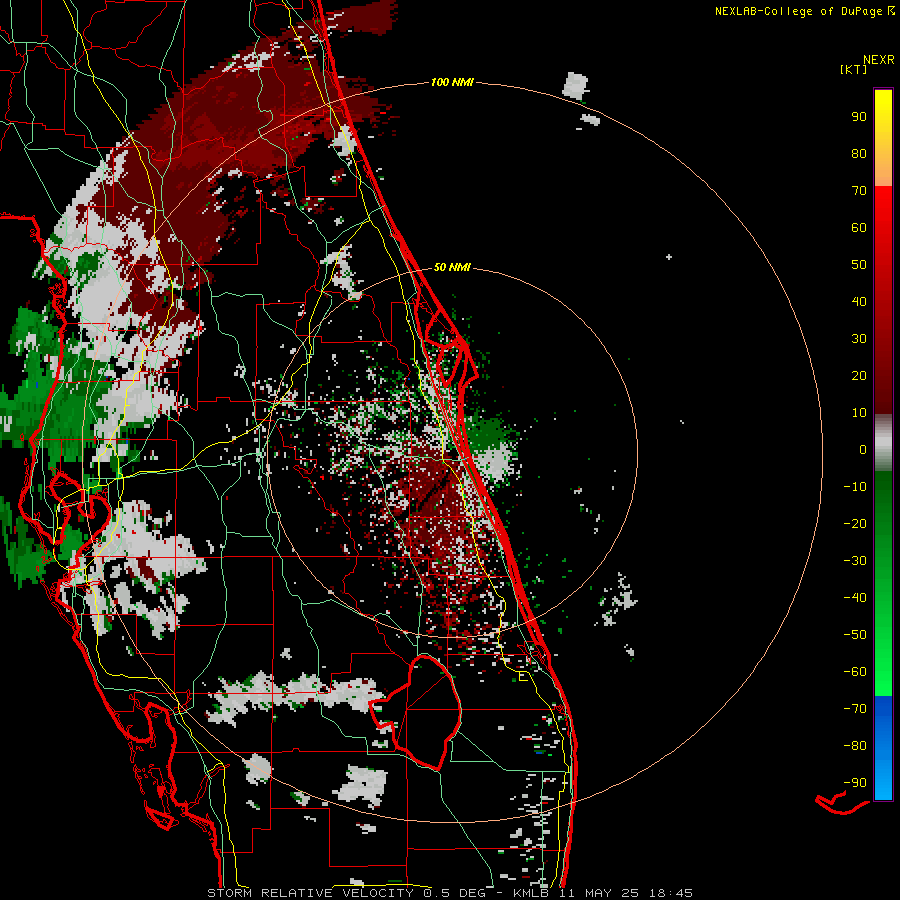Click the -80 value on the velocity scale
The width and height of the screenshot is (900, 900).
[x=855, y=746]
